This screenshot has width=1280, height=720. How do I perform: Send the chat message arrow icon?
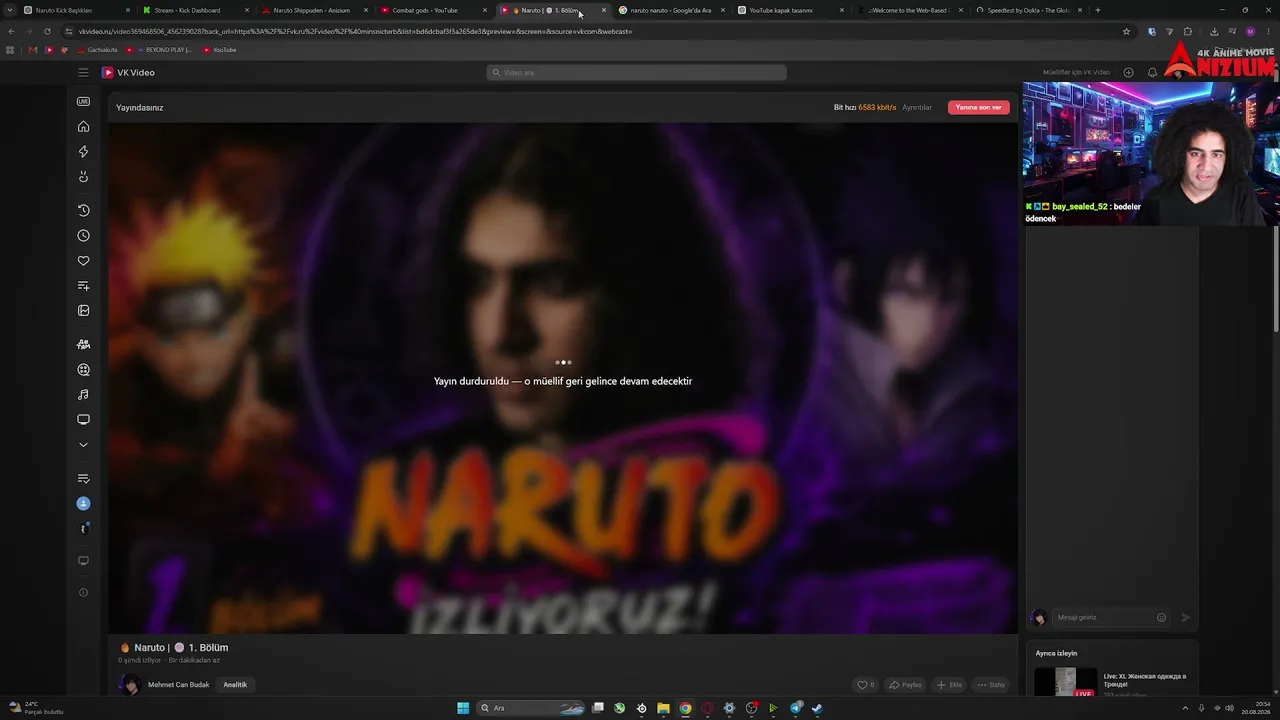point(1185,618)
